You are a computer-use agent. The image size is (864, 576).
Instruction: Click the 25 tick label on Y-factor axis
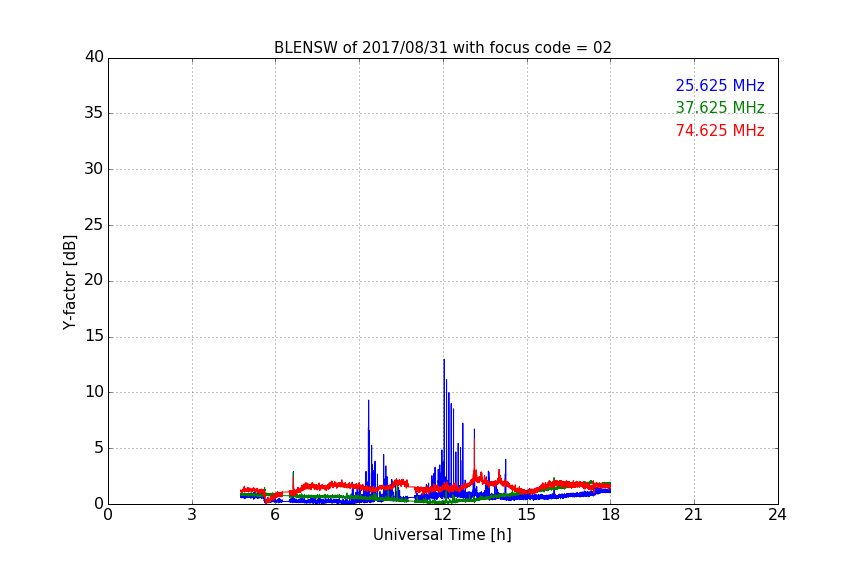(x=94, y=225)
